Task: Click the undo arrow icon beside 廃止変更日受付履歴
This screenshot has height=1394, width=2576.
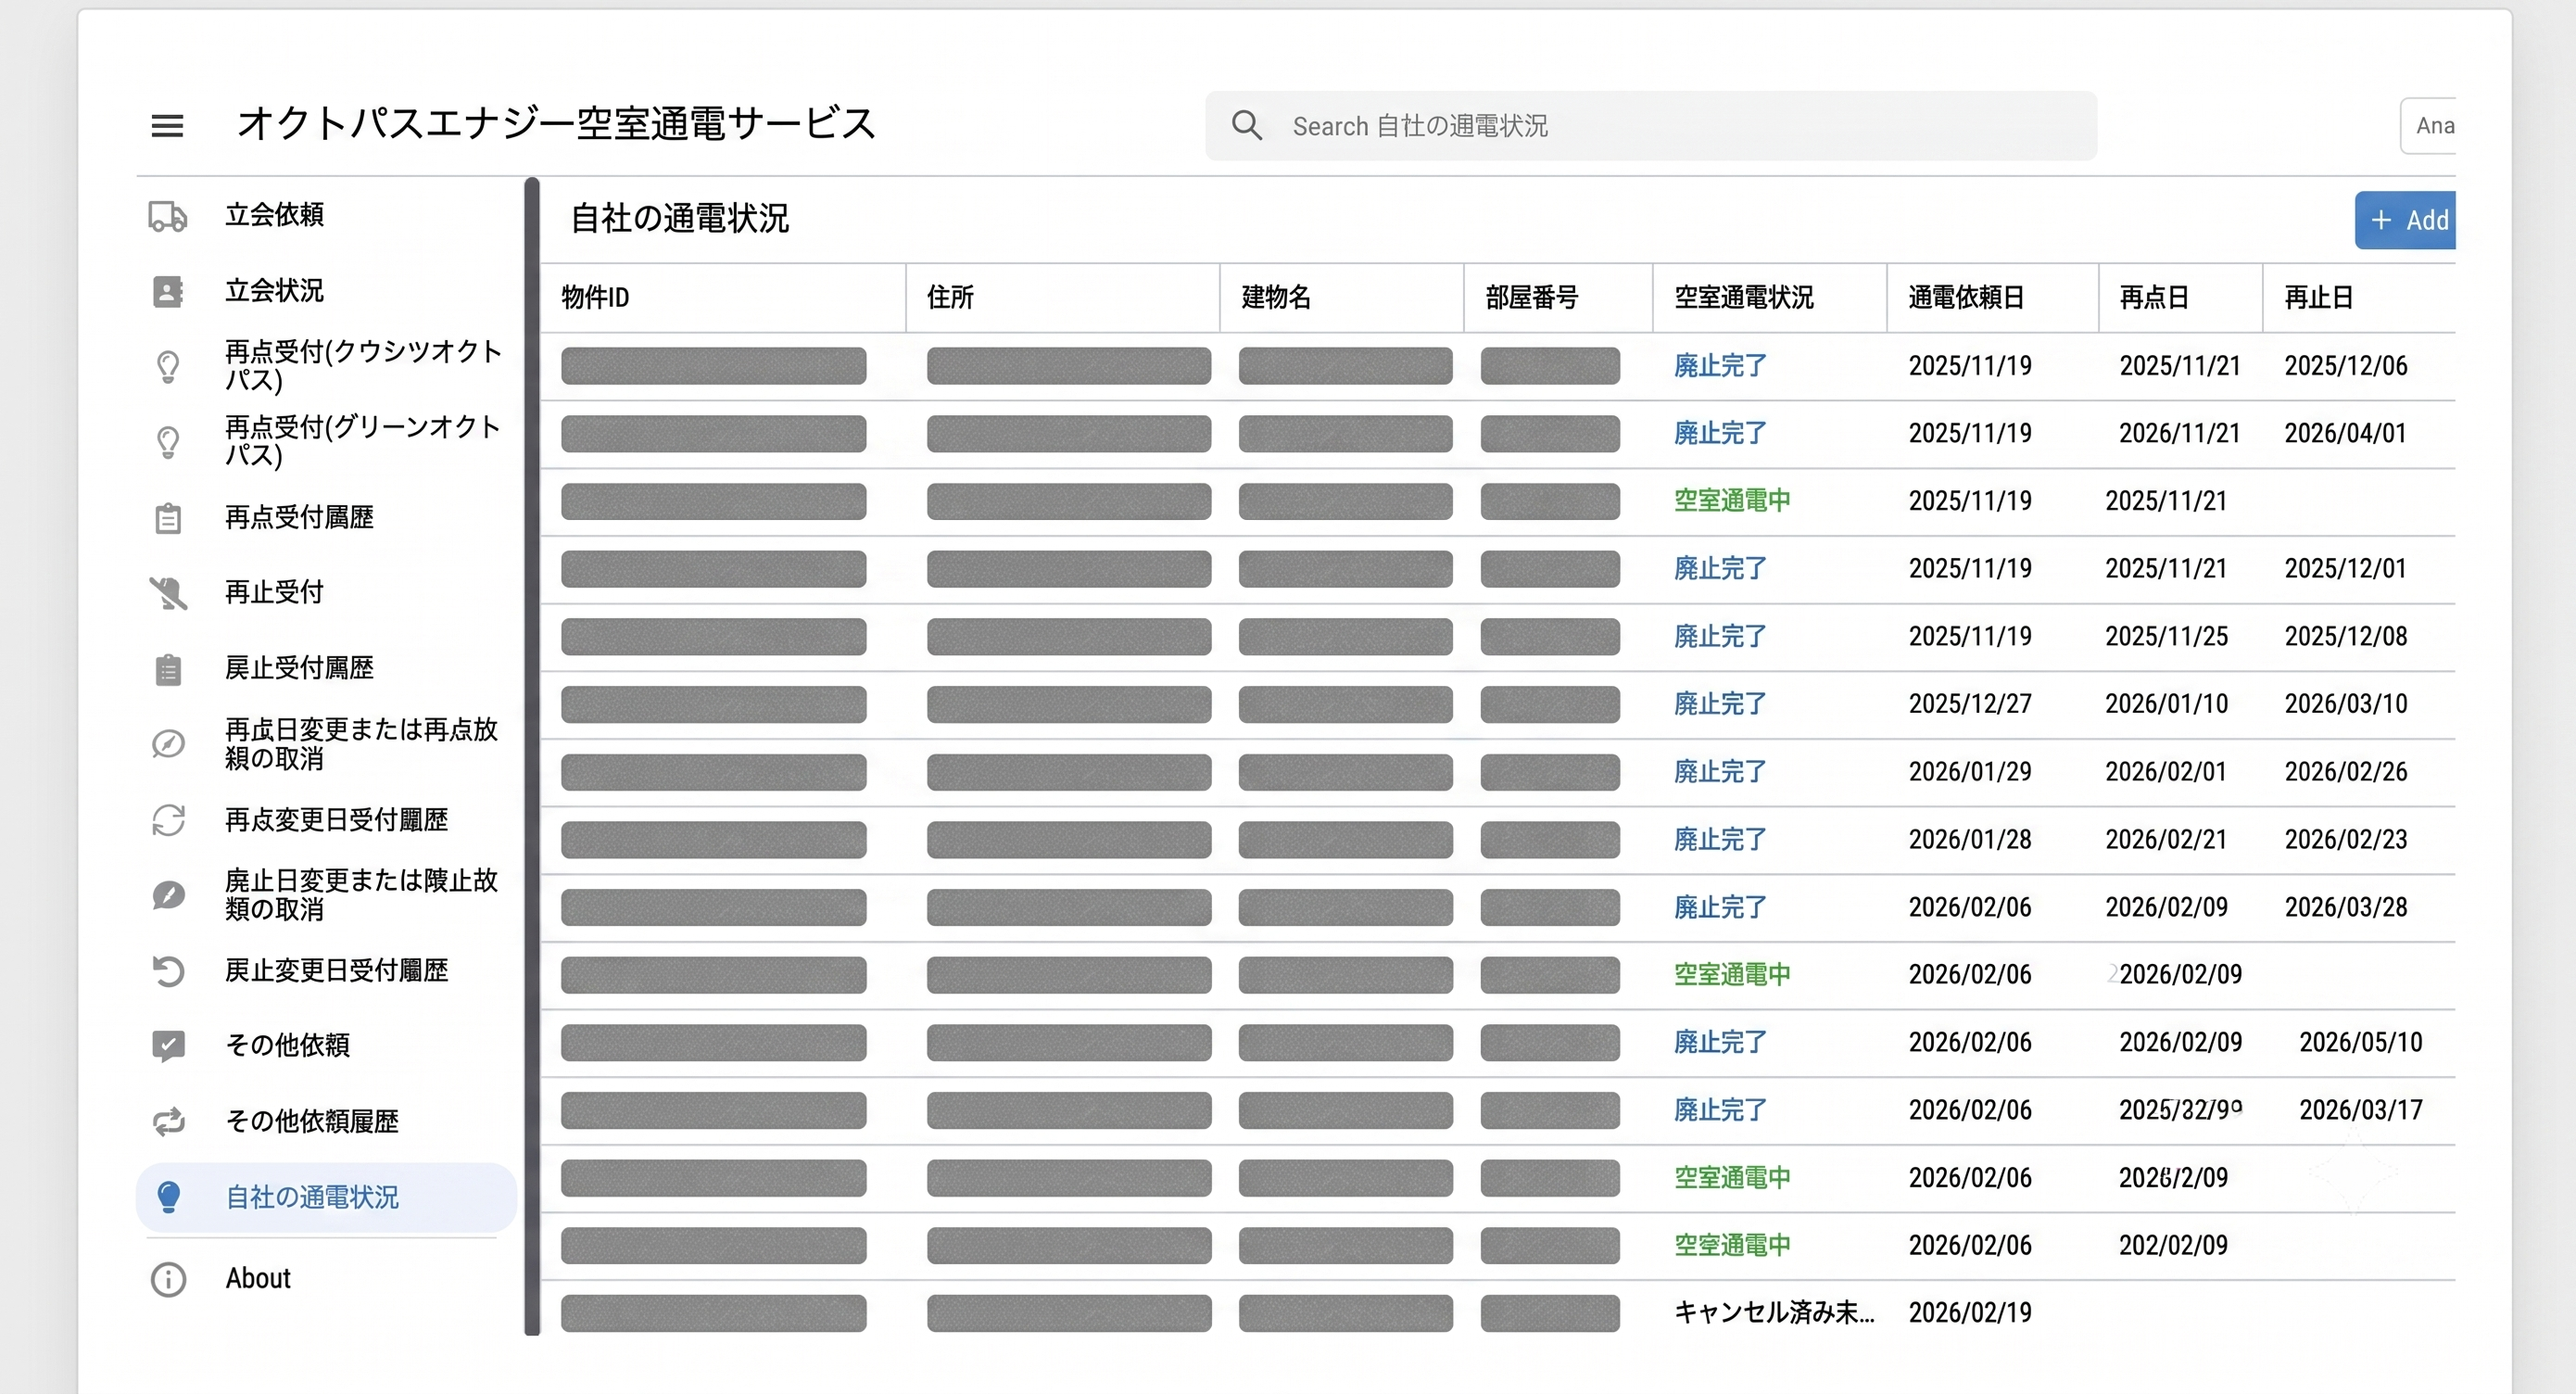Action: tap(168, 971)
